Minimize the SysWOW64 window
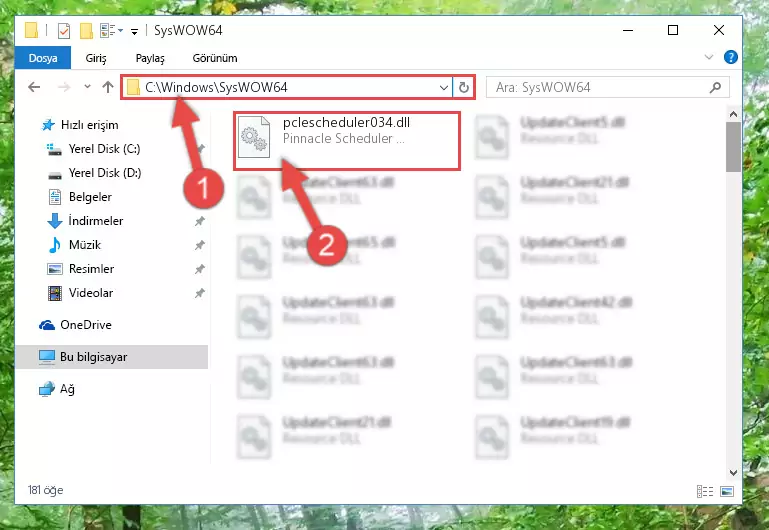Viewport: 769px width, 530px height. click(x=628, y=30)
